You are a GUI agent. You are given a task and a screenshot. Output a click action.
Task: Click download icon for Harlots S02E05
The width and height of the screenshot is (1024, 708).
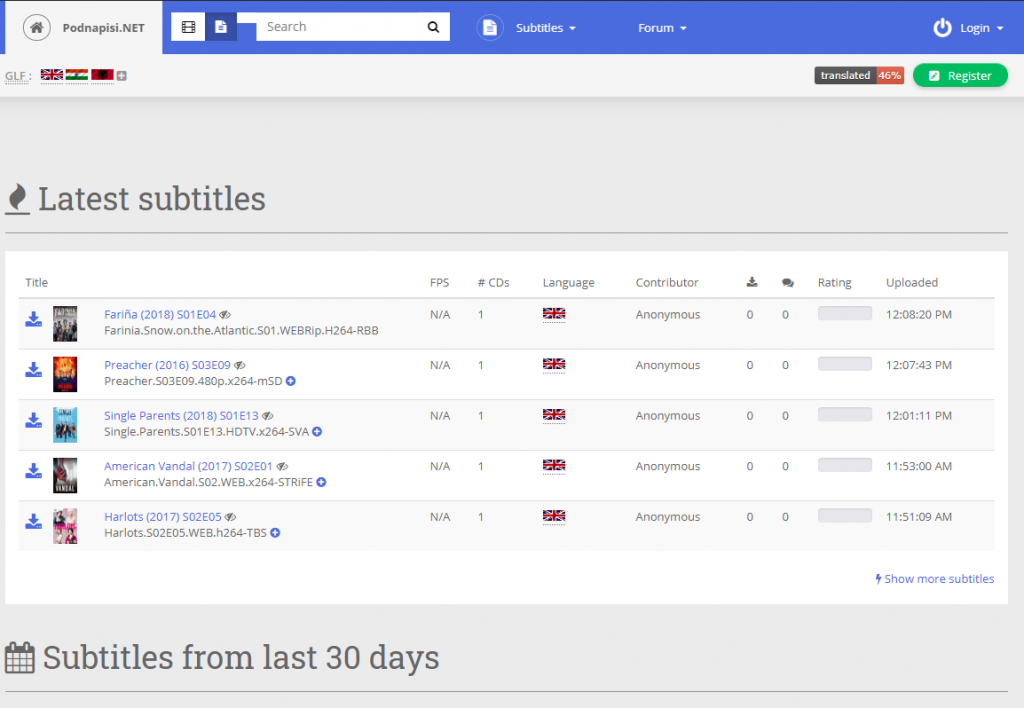[34, 522]
